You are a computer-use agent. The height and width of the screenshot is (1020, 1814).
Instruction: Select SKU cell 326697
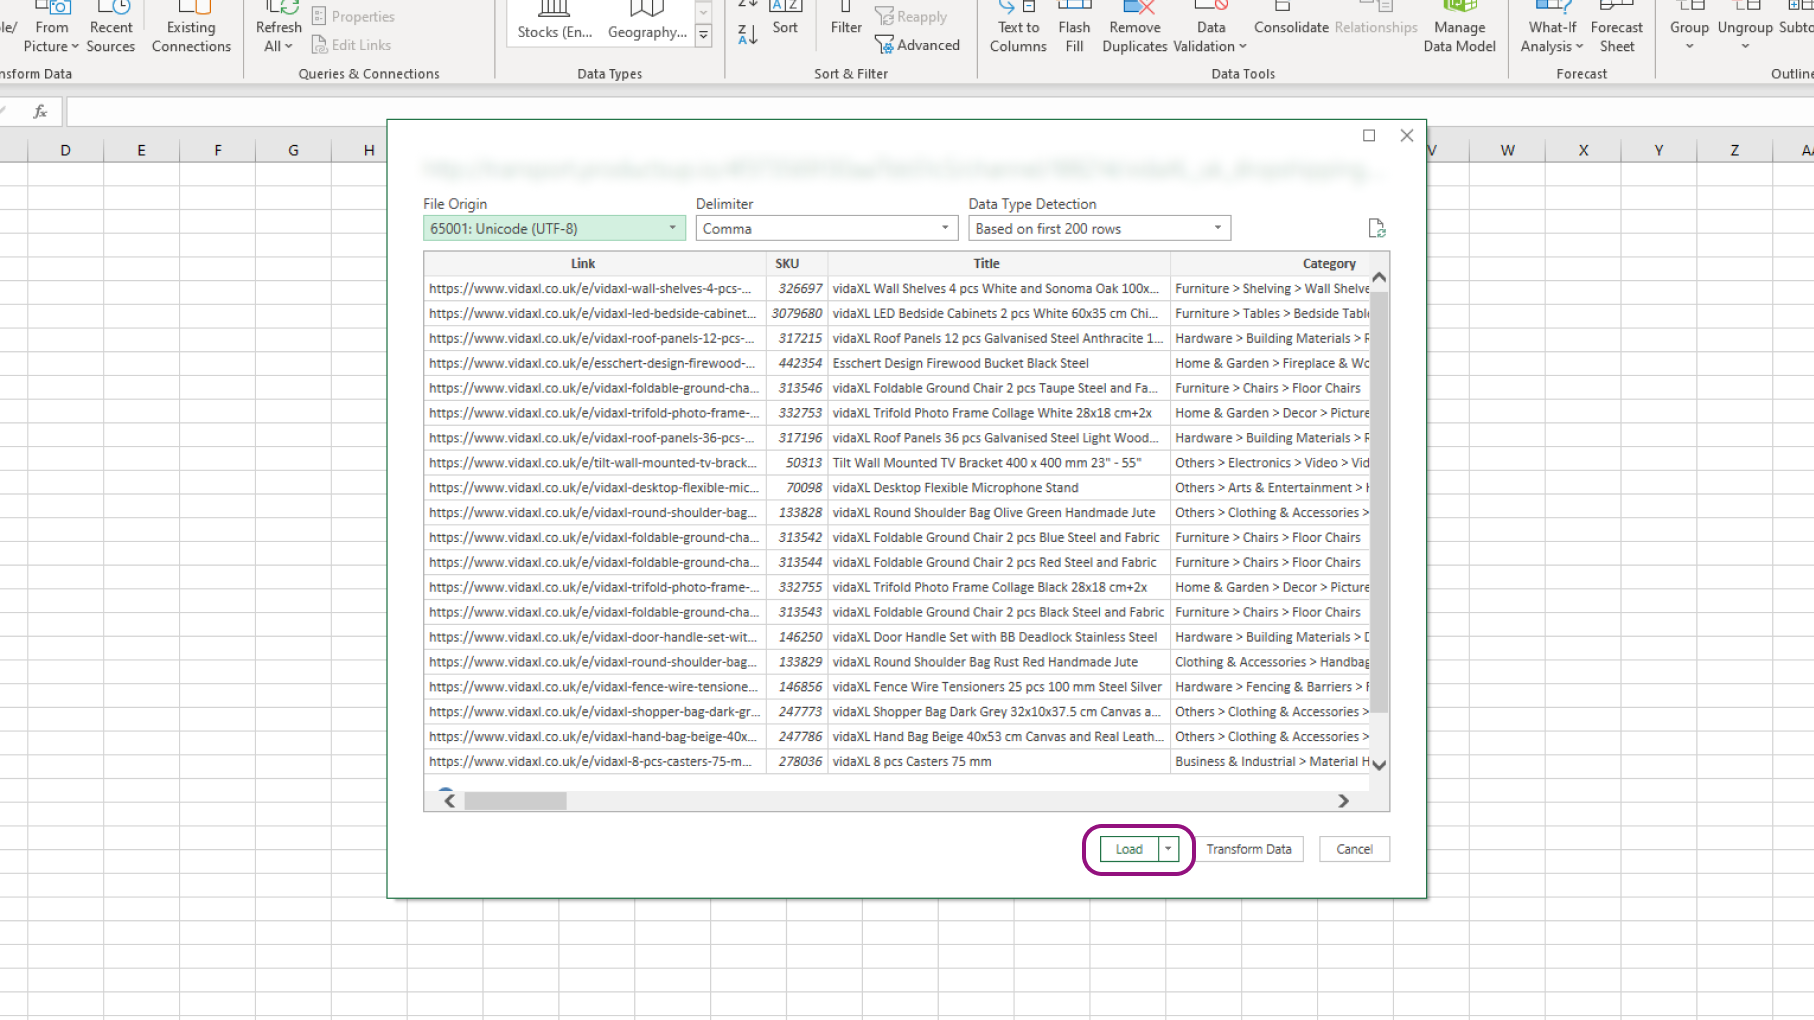pyautogui.click(x=797, y=288)
